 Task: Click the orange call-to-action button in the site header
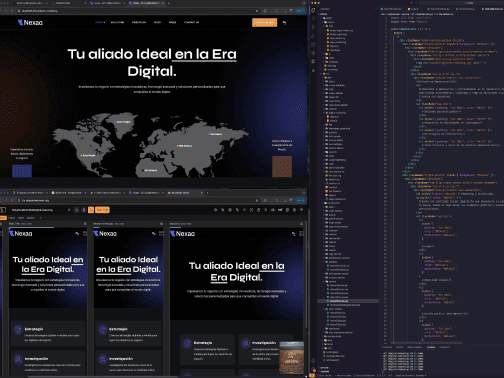tap(264, 22)
